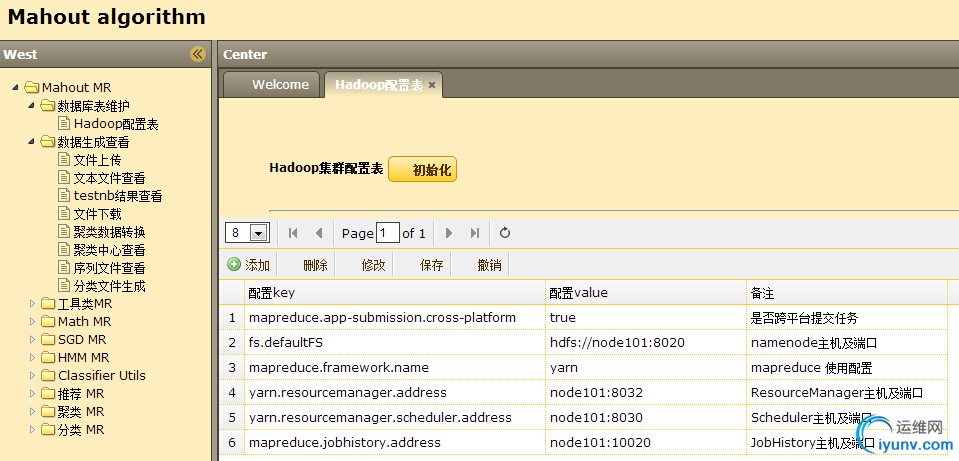The height and width of the screenshot is (461, 959).
Task: Expand the Math MR node arrow
Action: pyautogui.click(x=32, y=322)
